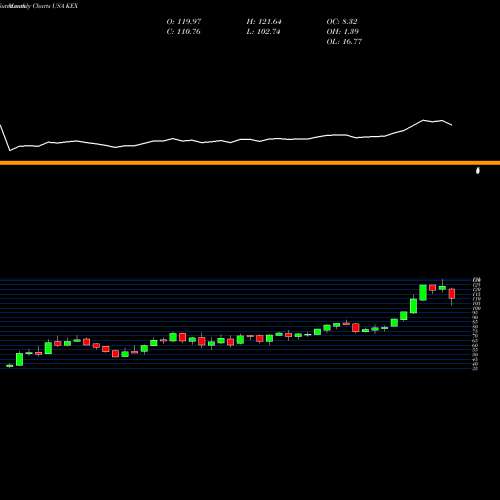This screenshot has height=500, width=500.
Task: Click the OH: 1.39 value
Action: [x=342, y=32]
